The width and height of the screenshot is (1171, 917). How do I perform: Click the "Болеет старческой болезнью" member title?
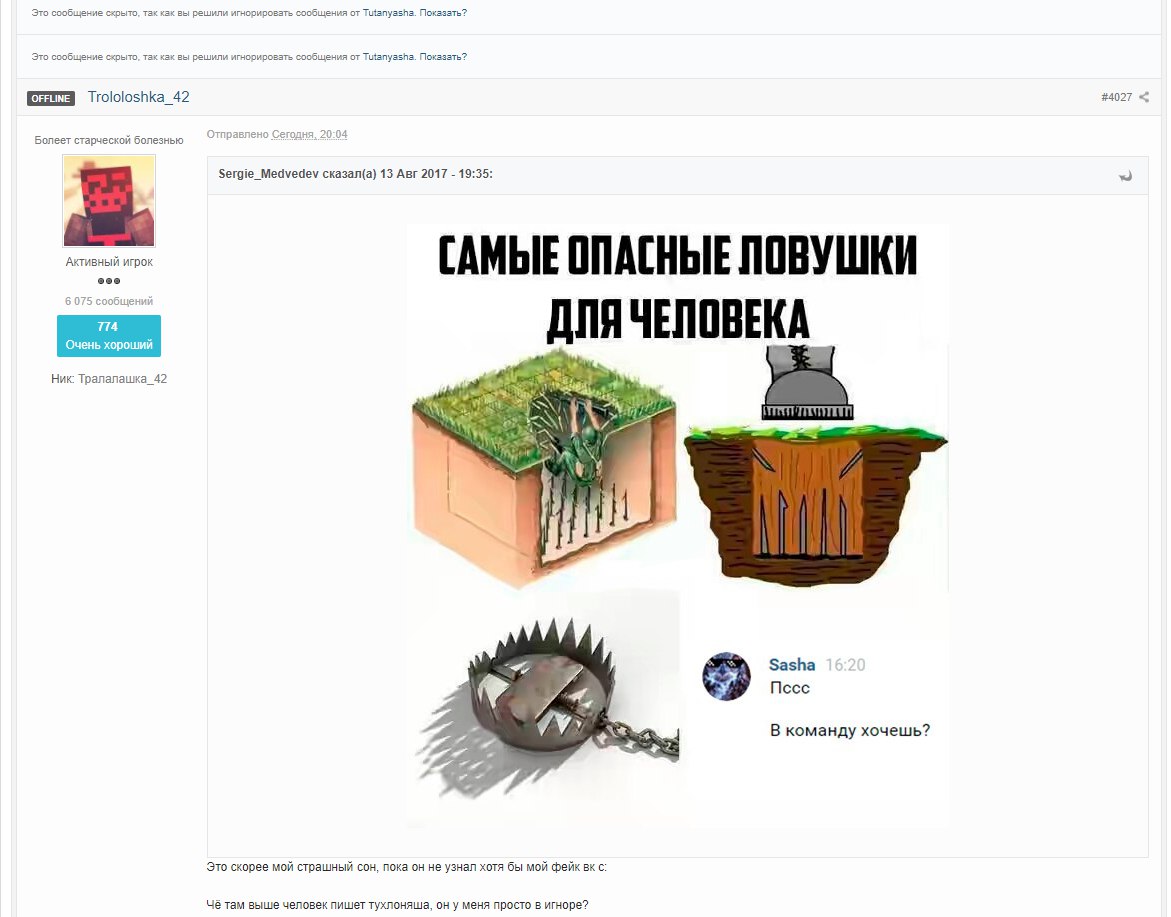[x=108, y=139]
